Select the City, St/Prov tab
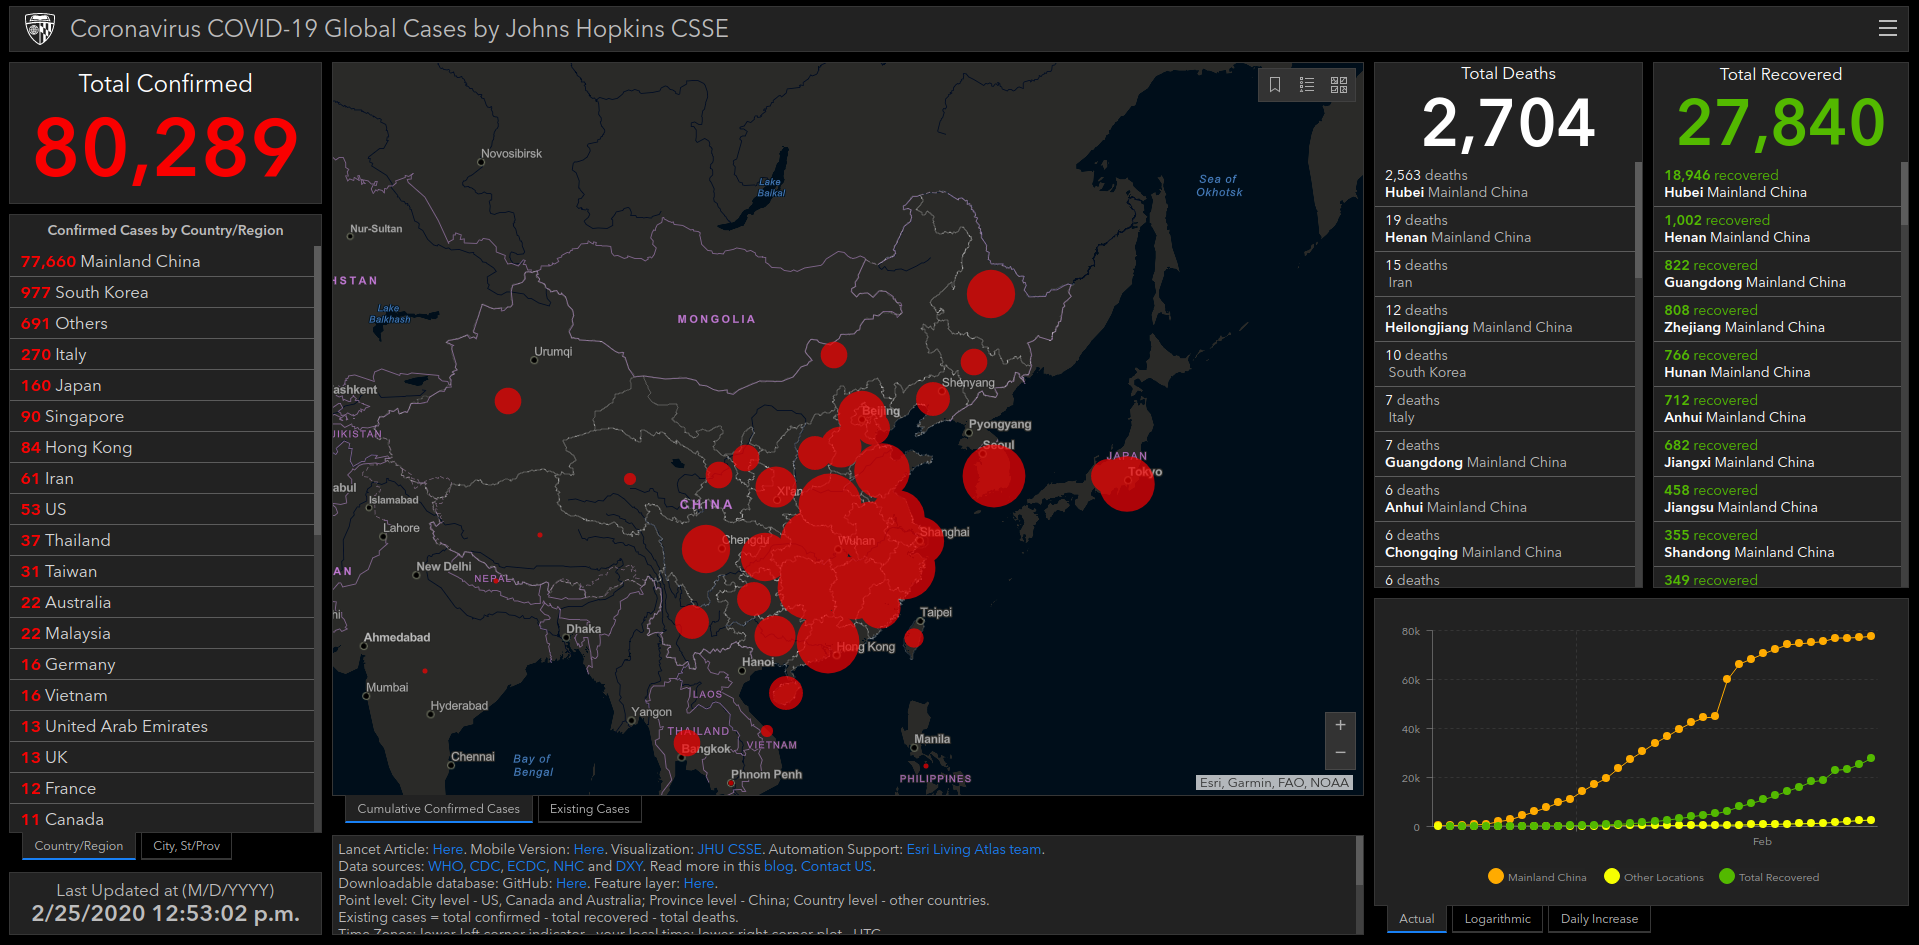This screenshot has height=945, width=1919. pos(187,846)
